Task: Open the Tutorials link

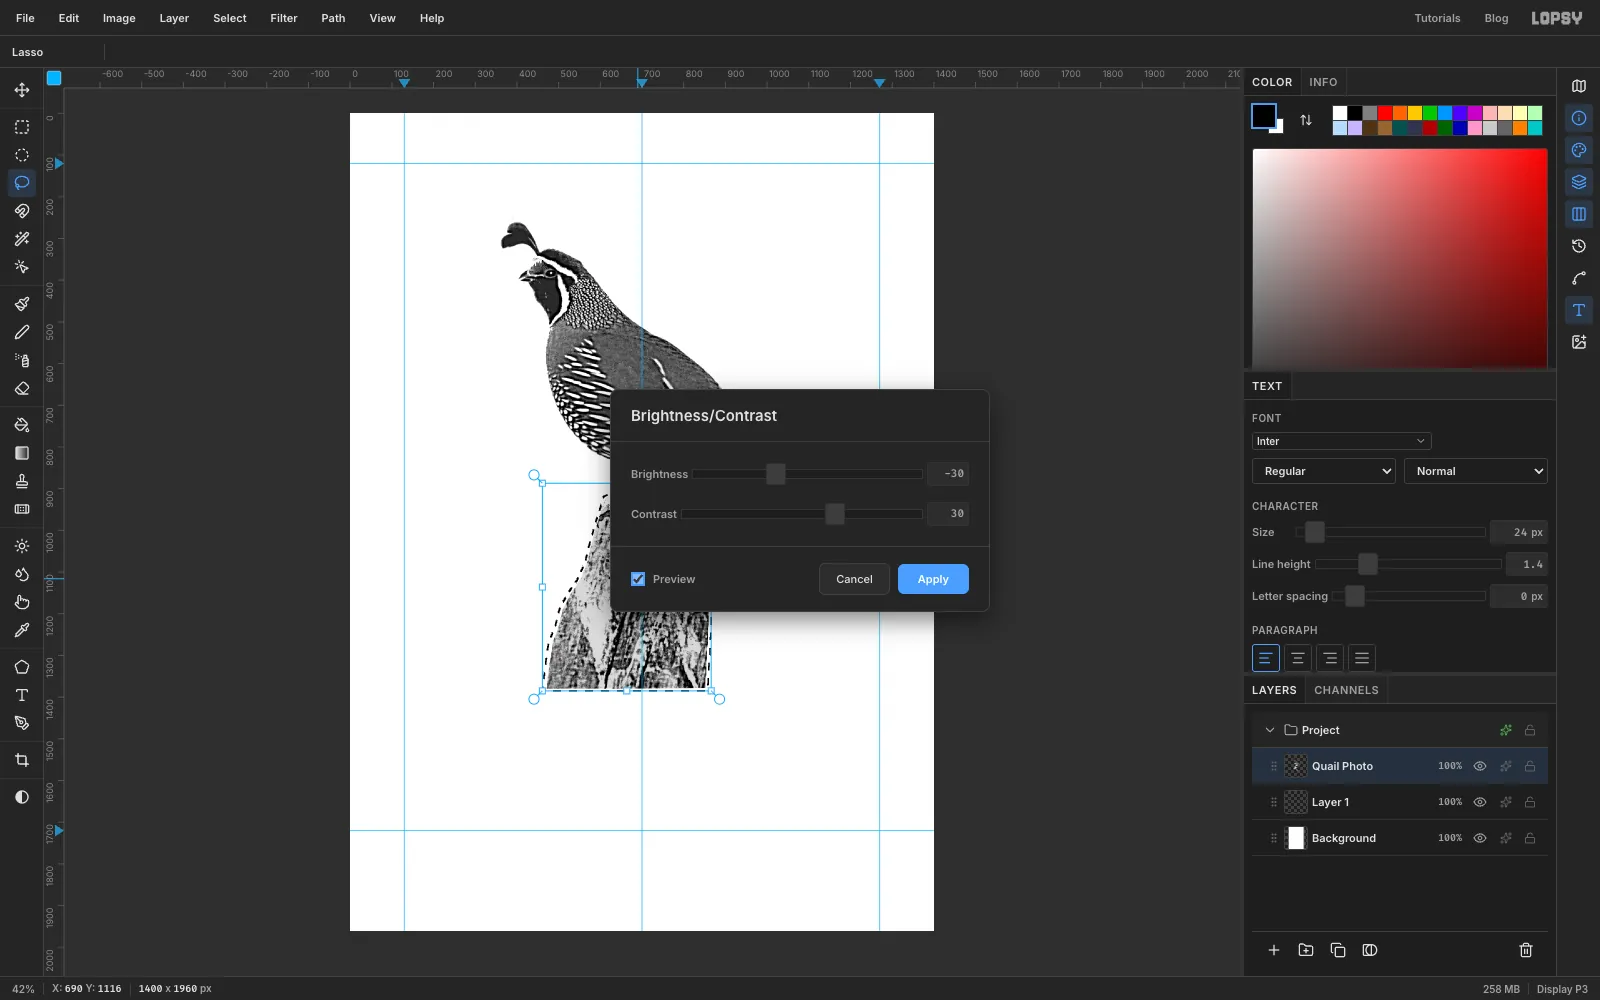Action: [1437, 18]
